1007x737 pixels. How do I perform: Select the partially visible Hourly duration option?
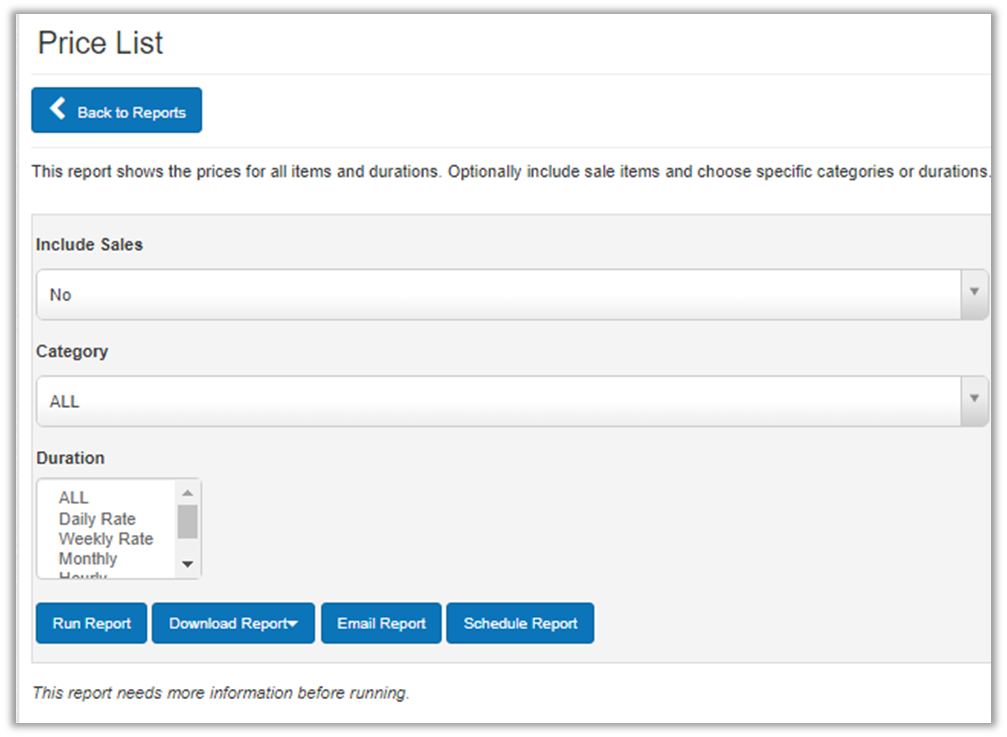[83, 575]
